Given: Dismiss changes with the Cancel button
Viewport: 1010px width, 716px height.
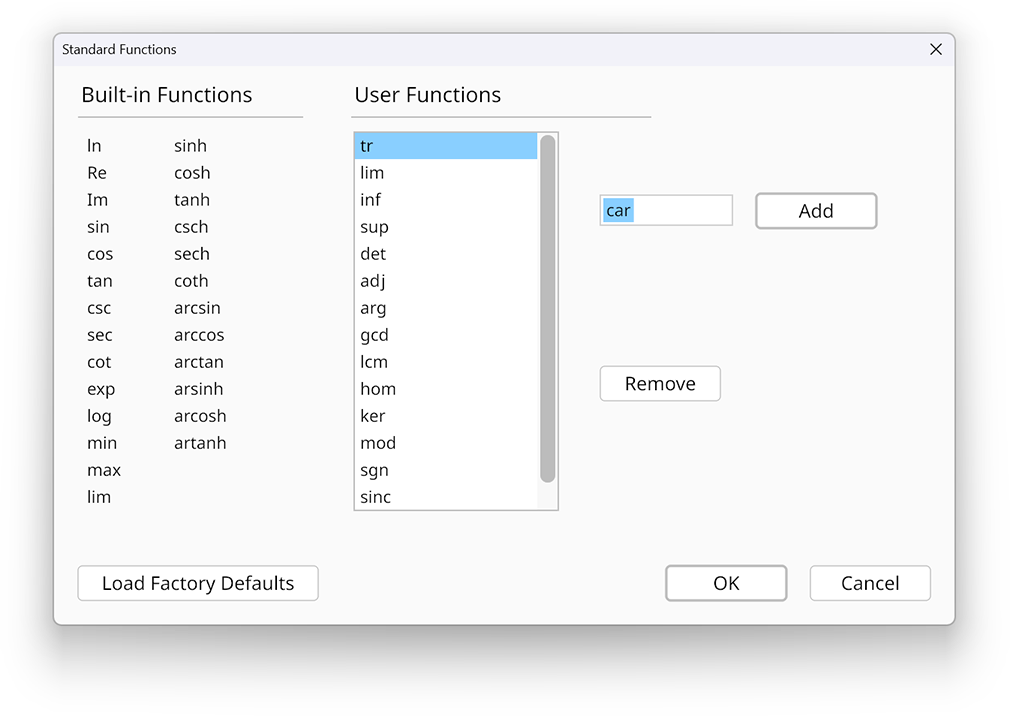Looking at the screenshot, I should pos(869,583).
